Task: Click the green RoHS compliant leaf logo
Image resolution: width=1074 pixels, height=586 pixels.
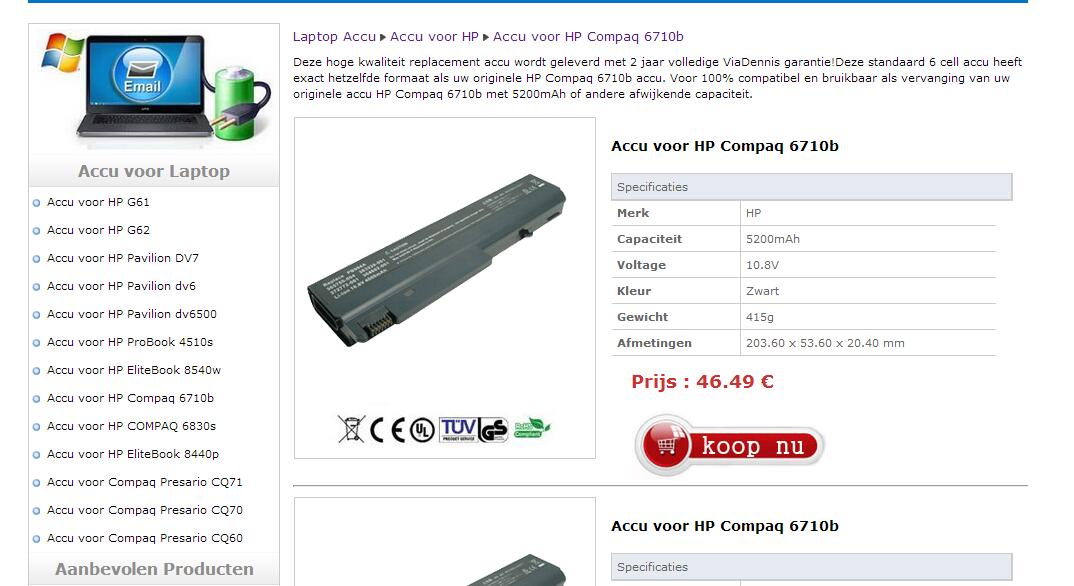Action: [x=532, y=428]
